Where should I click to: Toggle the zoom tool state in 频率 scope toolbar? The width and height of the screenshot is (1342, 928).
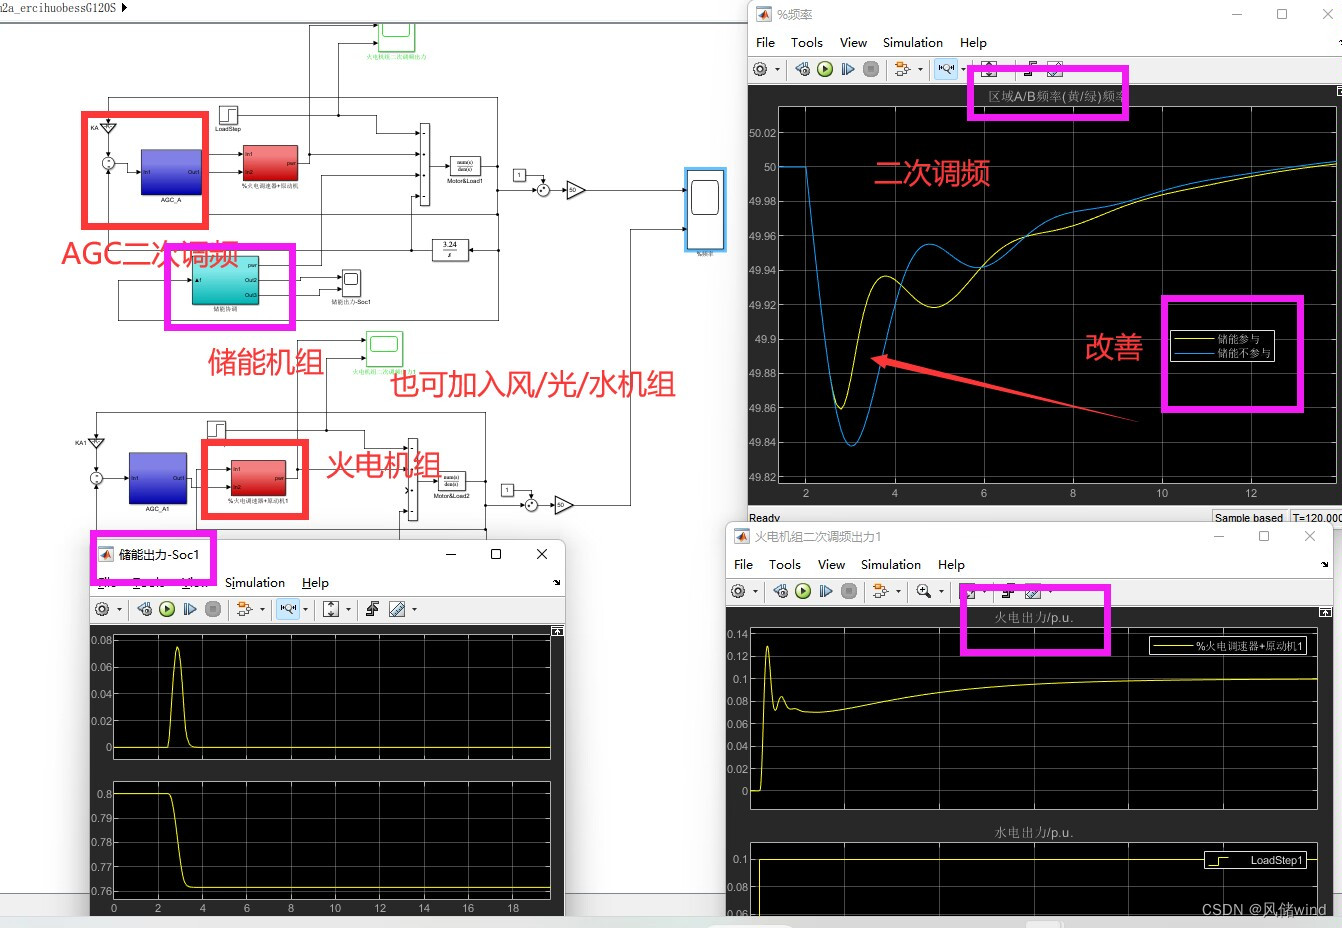click(x=946, y=68)
